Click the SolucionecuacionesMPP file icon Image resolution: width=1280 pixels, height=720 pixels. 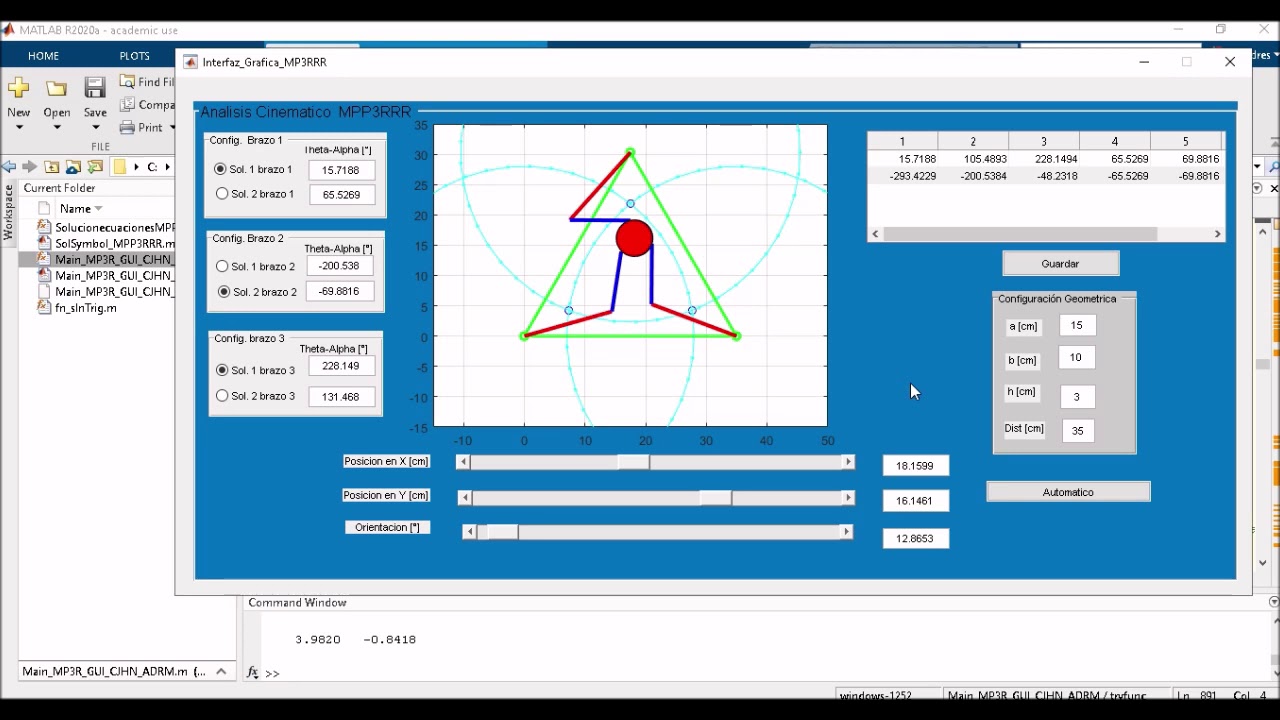(44, 227)
